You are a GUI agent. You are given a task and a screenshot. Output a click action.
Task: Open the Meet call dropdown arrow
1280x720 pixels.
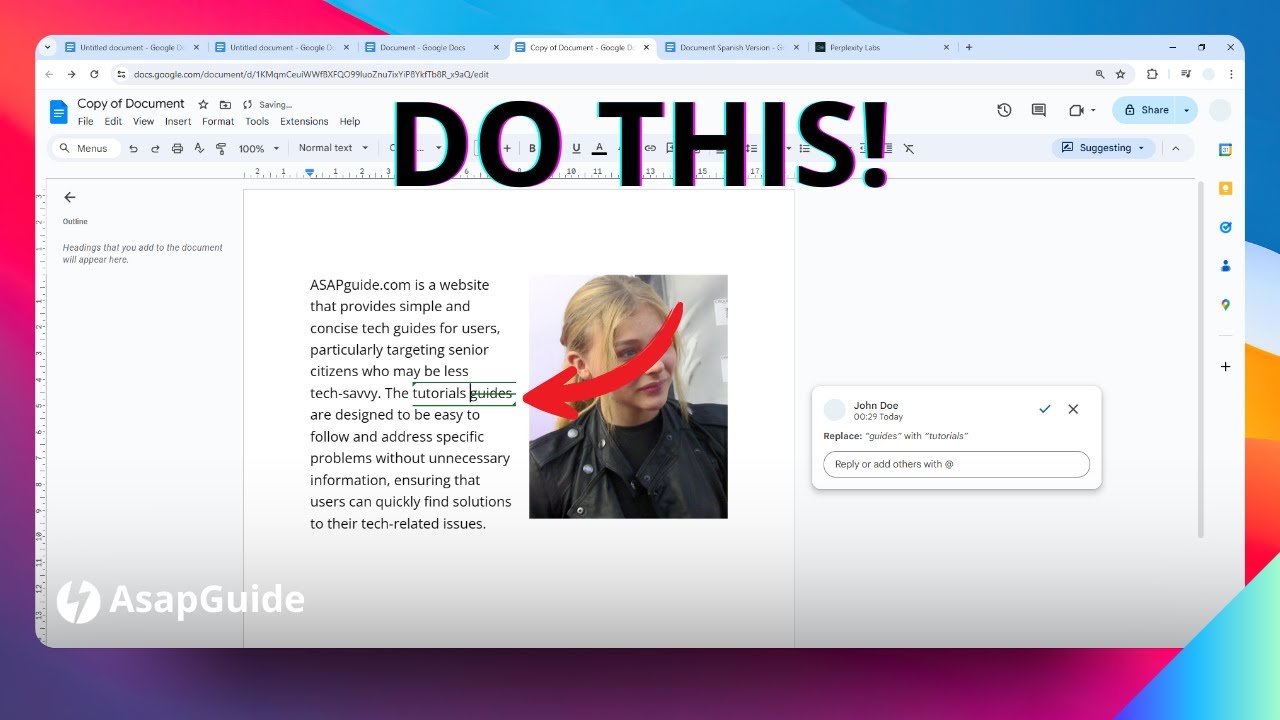(1094, 110)
